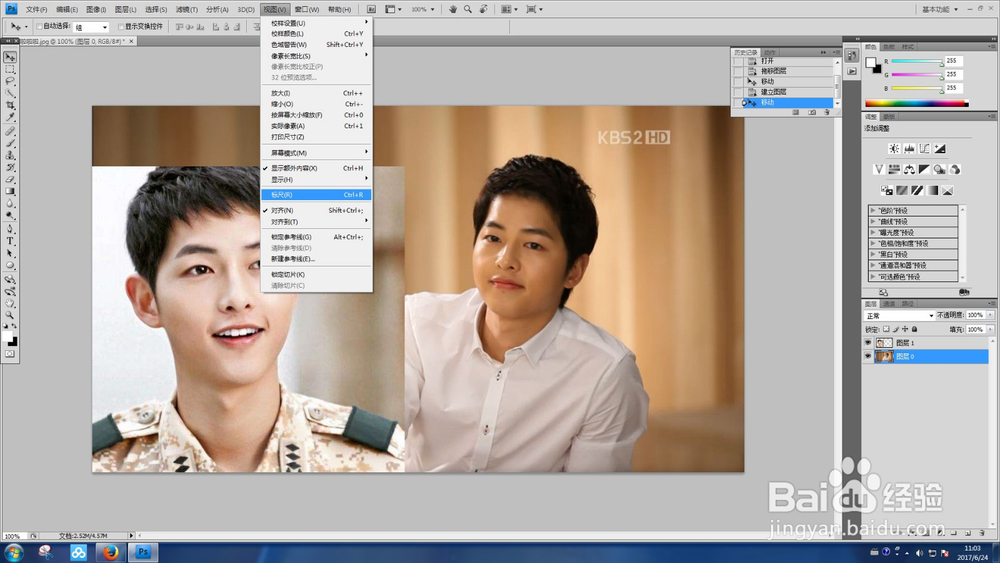Select the Rectangular Marquee tool

pyautogui.click(x=10, y=69)
